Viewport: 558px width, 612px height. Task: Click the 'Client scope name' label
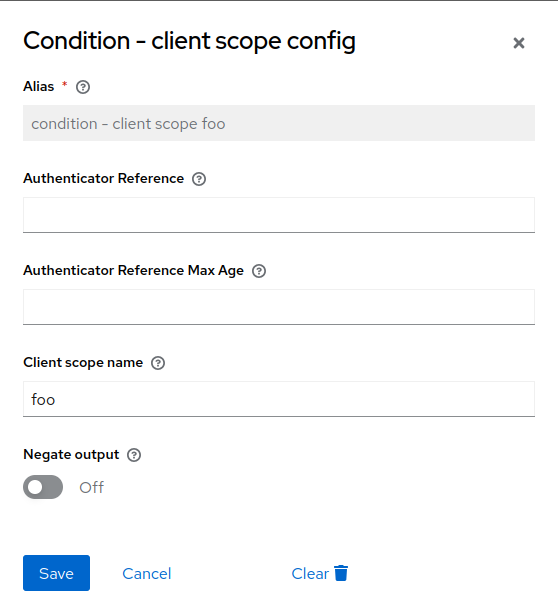pos(83,363)
